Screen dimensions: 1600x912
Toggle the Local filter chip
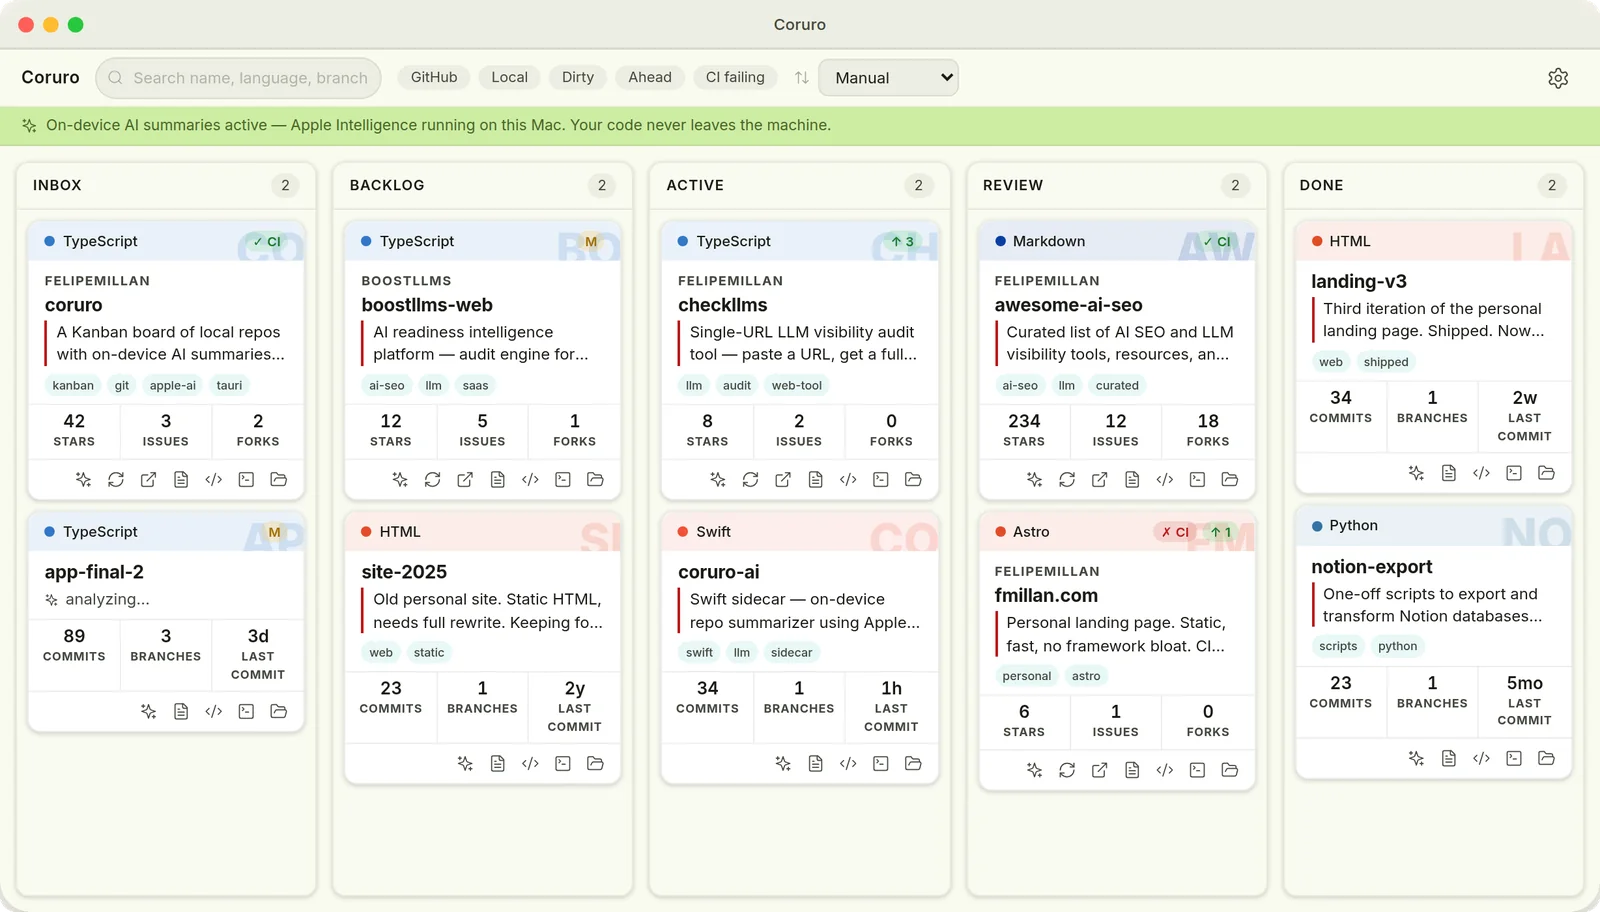pyautogui.click(x=509, y=77)
